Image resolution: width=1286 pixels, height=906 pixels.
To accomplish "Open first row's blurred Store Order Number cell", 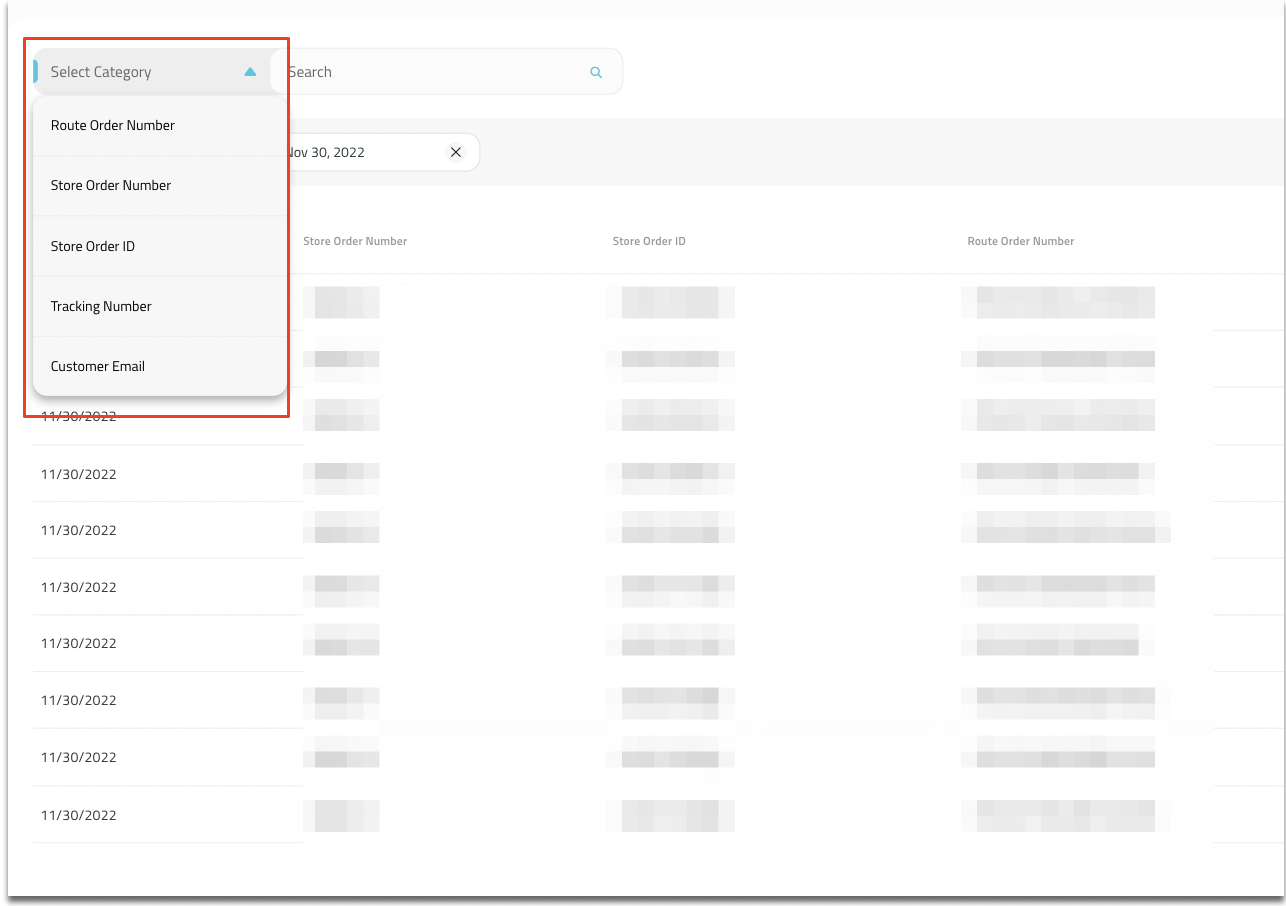I will pos(341,302).
